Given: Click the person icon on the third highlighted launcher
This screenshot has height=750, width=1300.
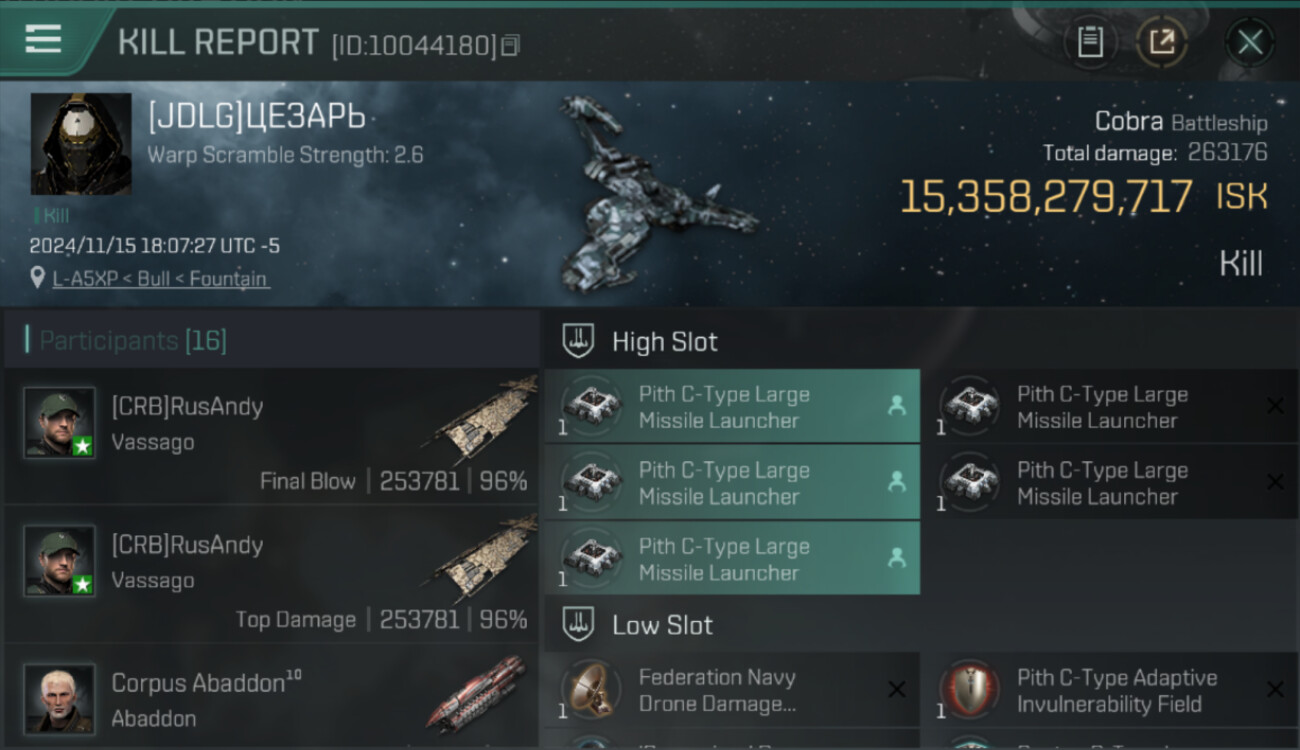Looking at the screenshot, I should click(896, 559).
